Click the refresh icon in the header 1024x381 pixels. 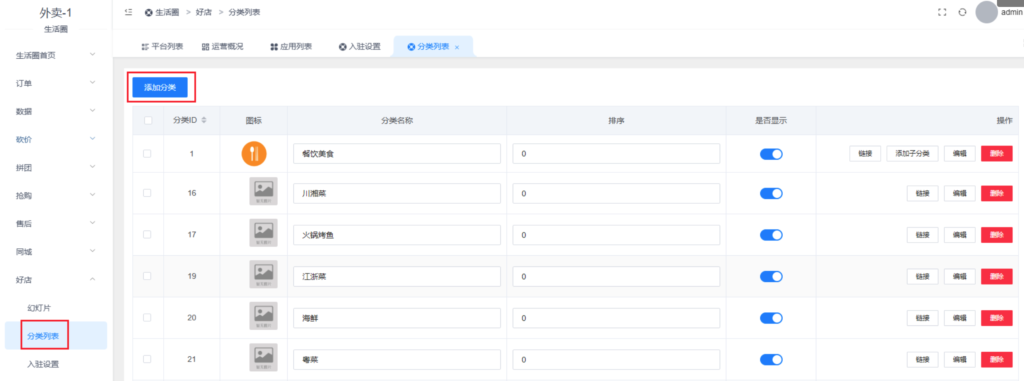(x=962, y=12)
